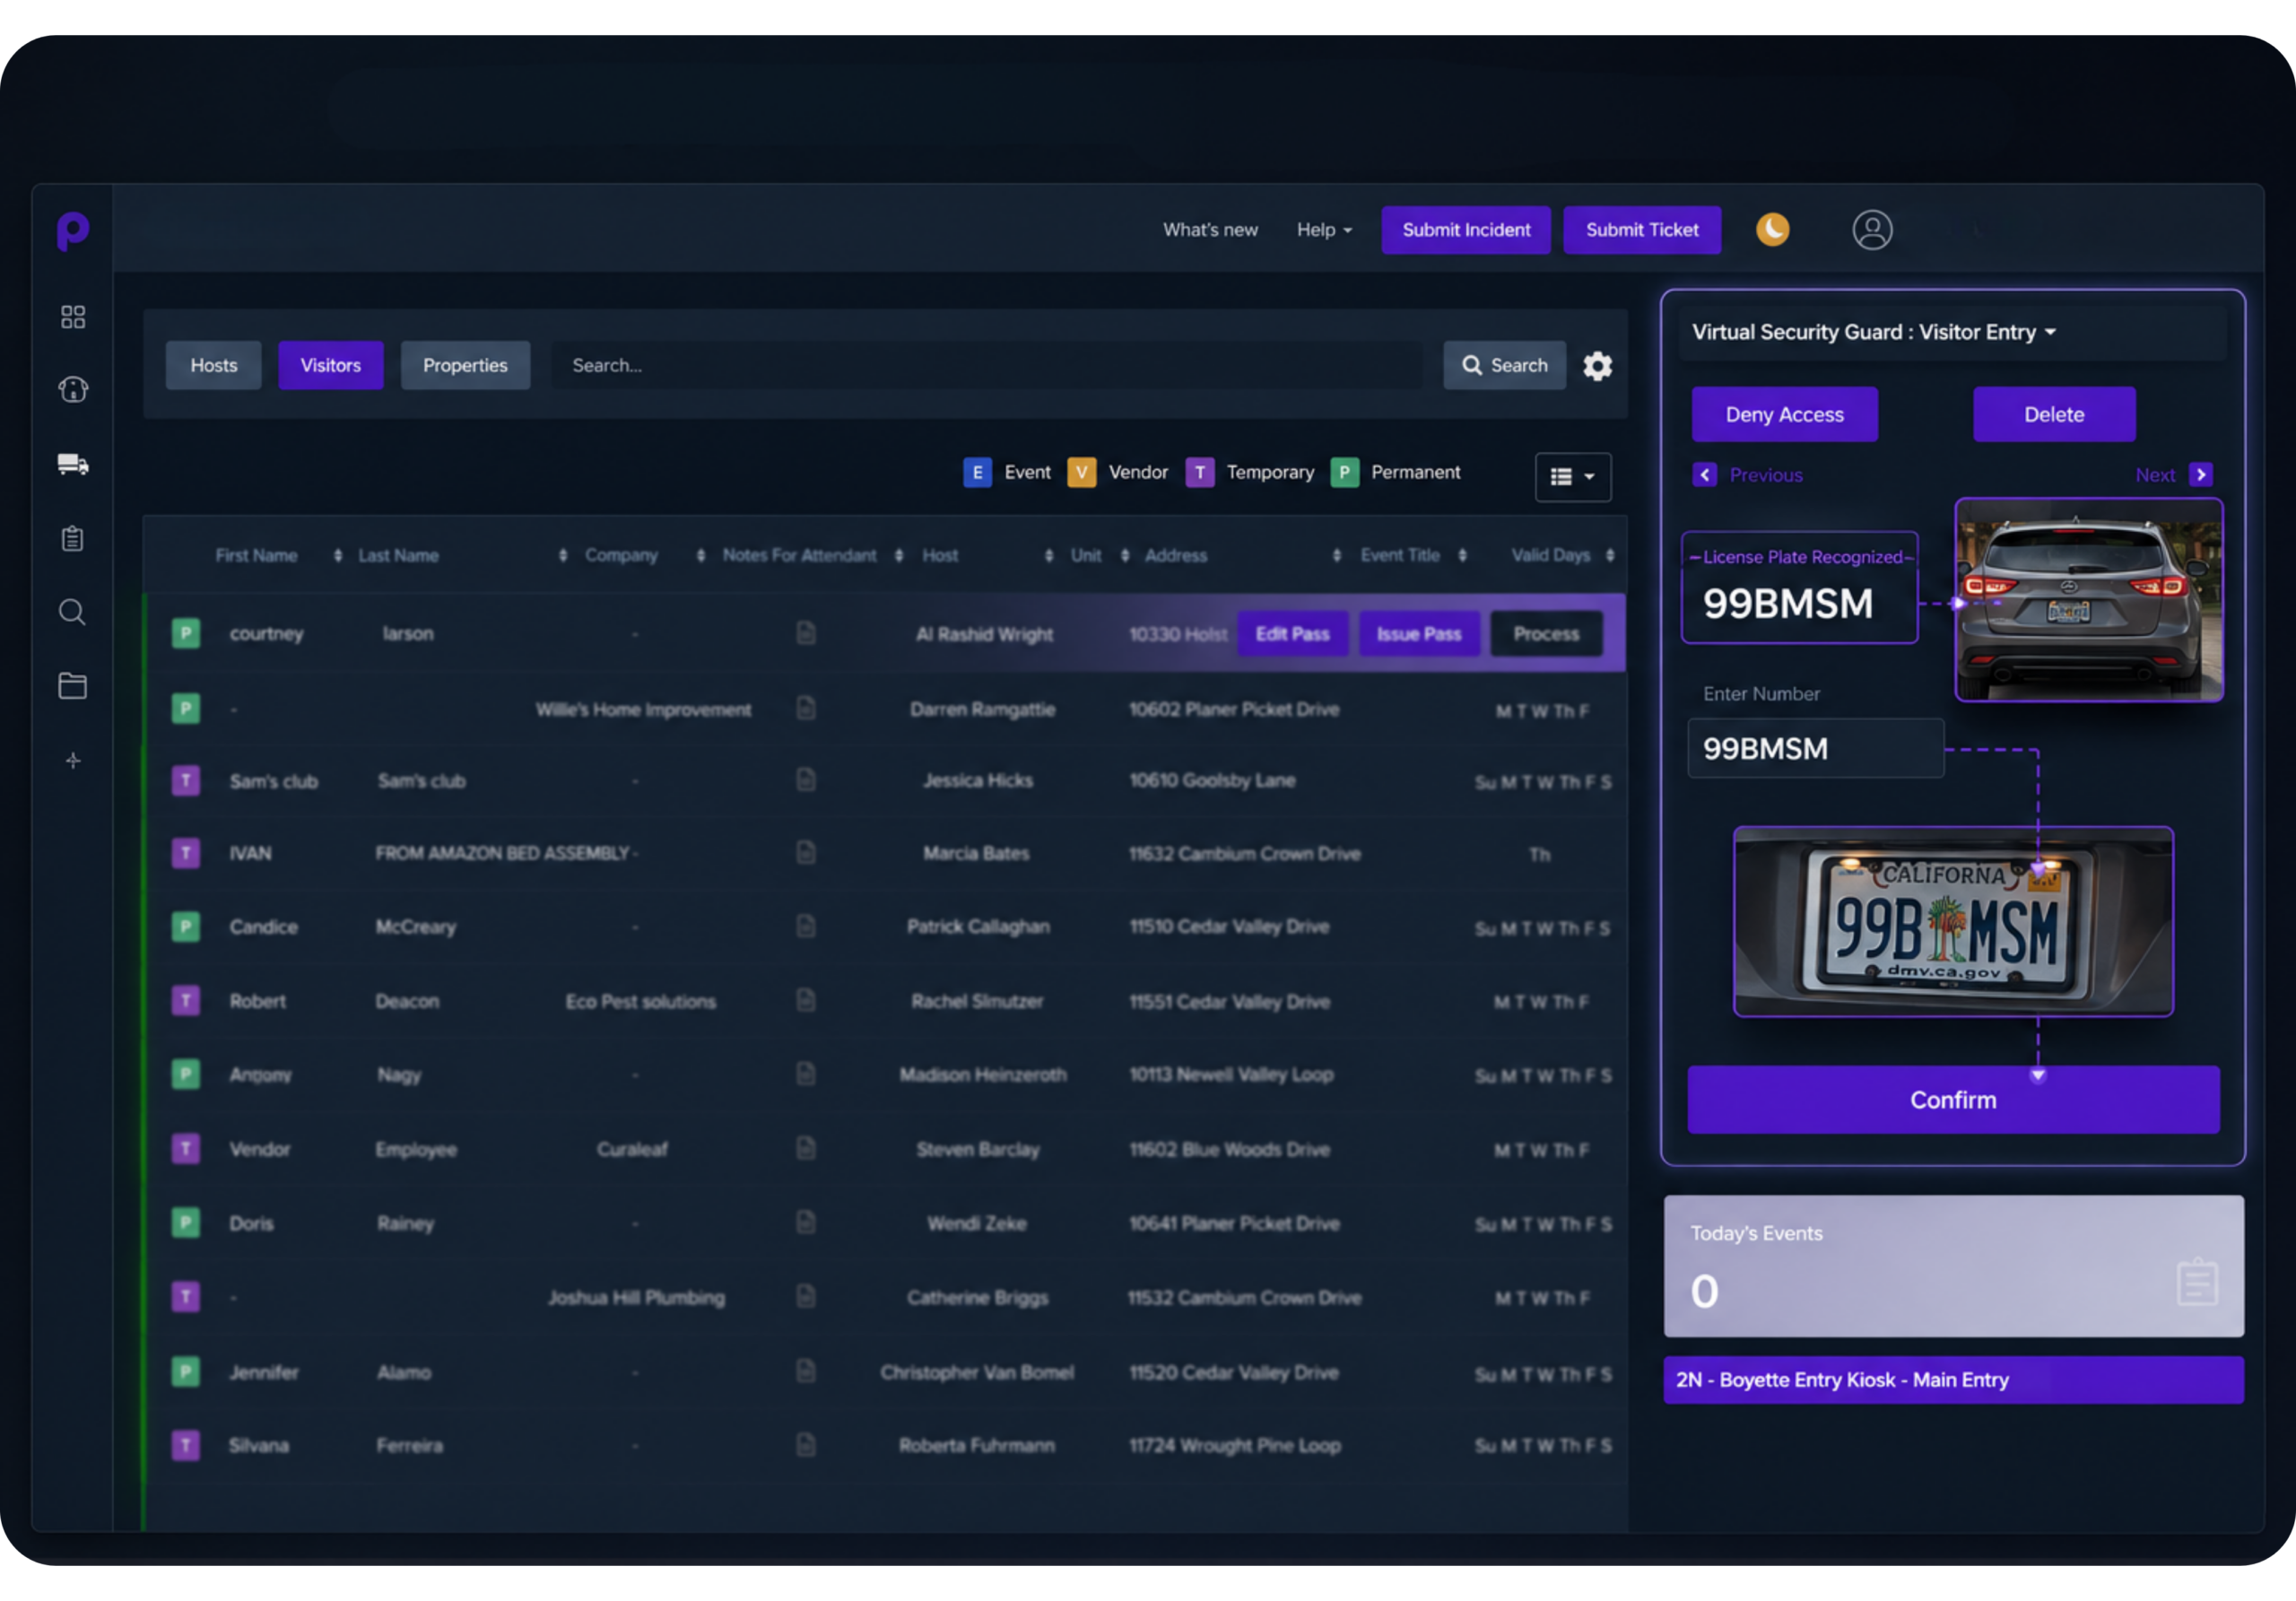Open the Today's Events card
Screen dimensions: 2296x1601
point(1953,1266)
